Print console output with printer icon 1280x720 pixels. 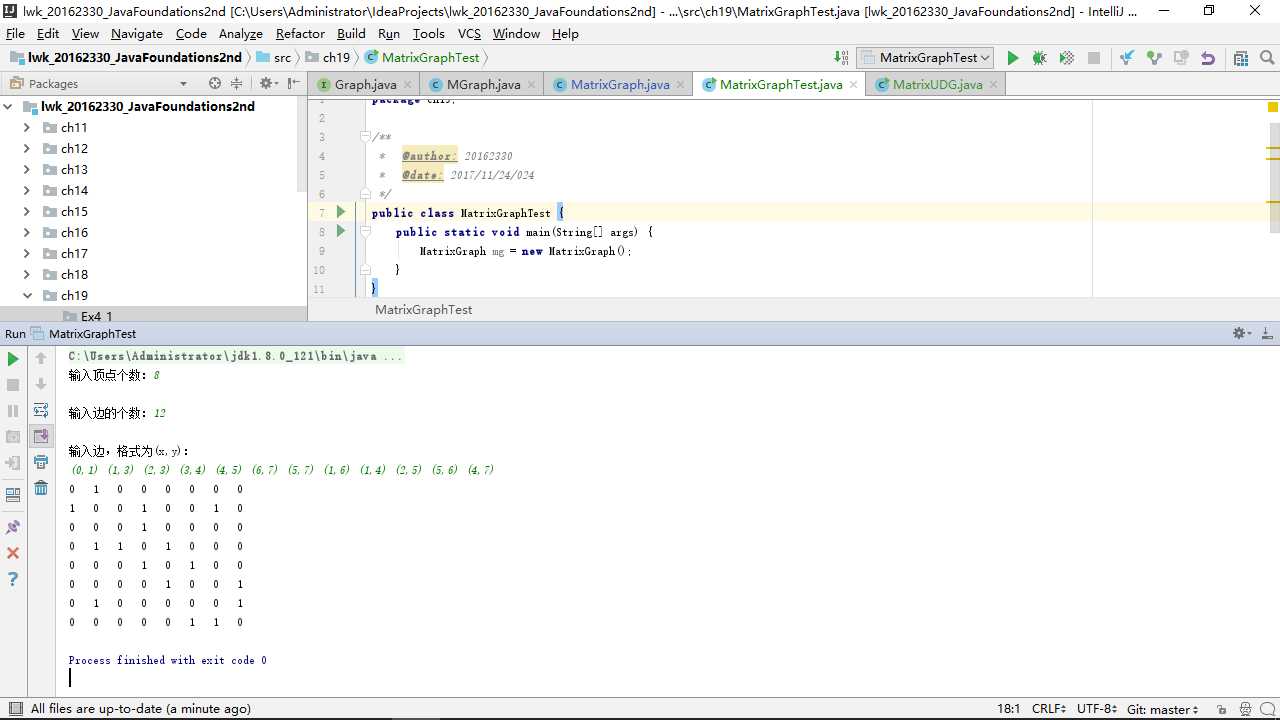coord(41,462)
